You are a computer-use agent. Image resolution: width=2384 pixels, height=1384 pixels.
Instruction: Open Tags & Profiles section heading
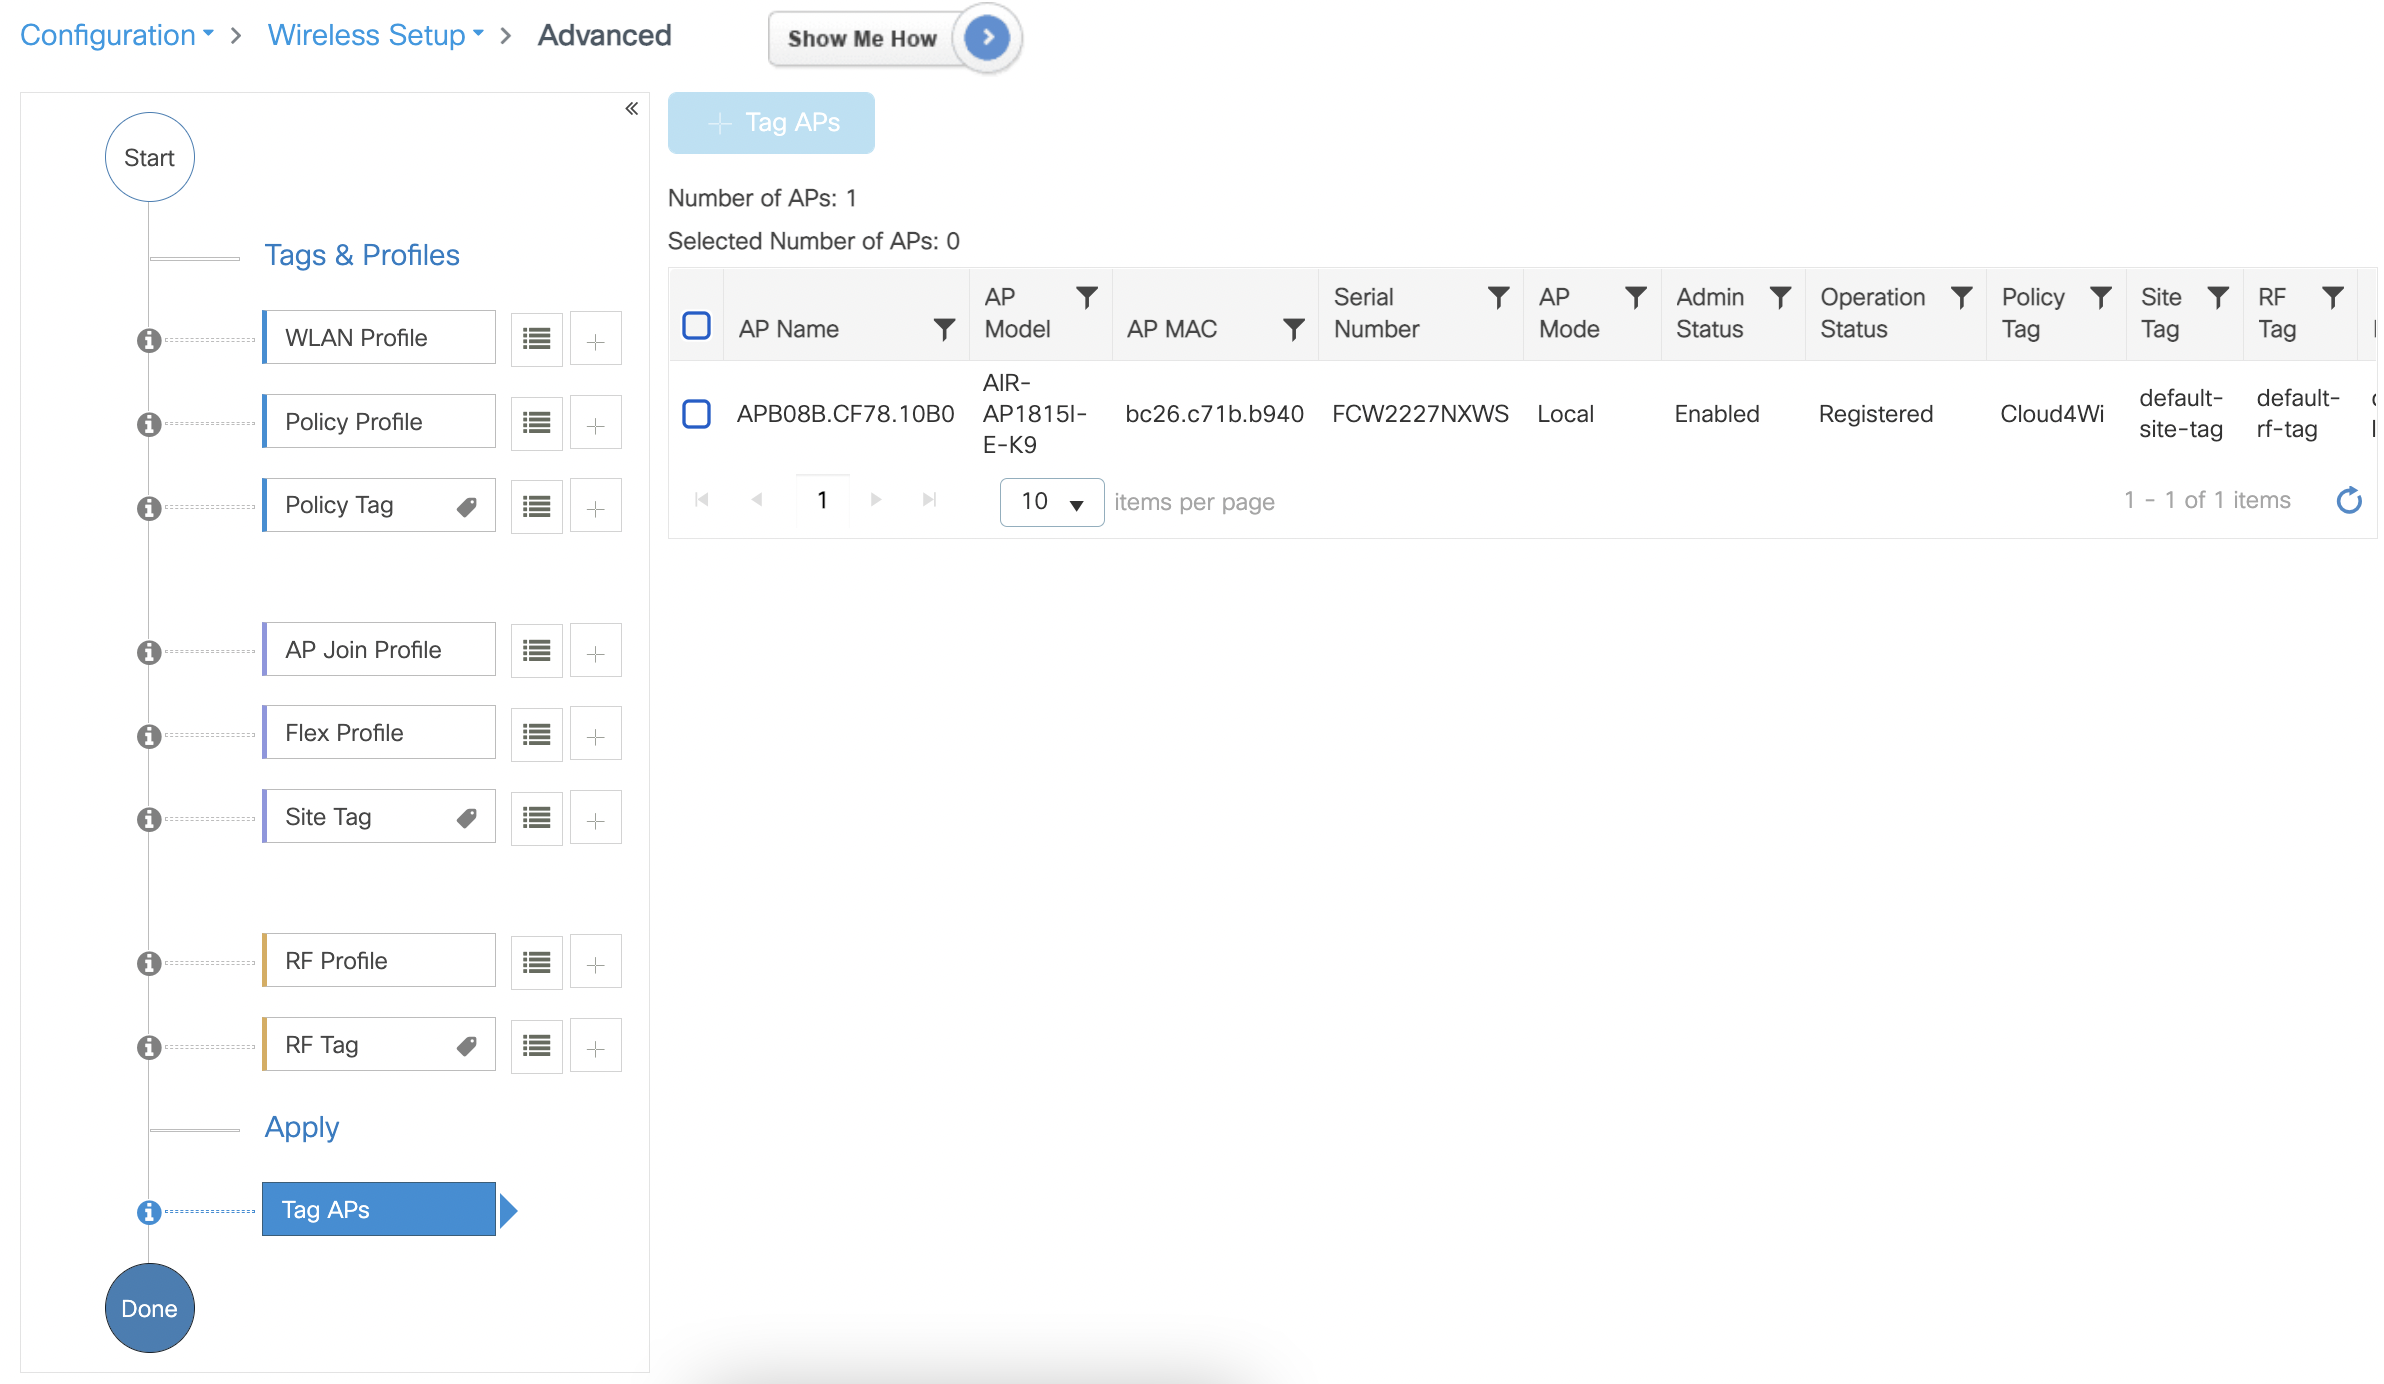pos(362,255)
